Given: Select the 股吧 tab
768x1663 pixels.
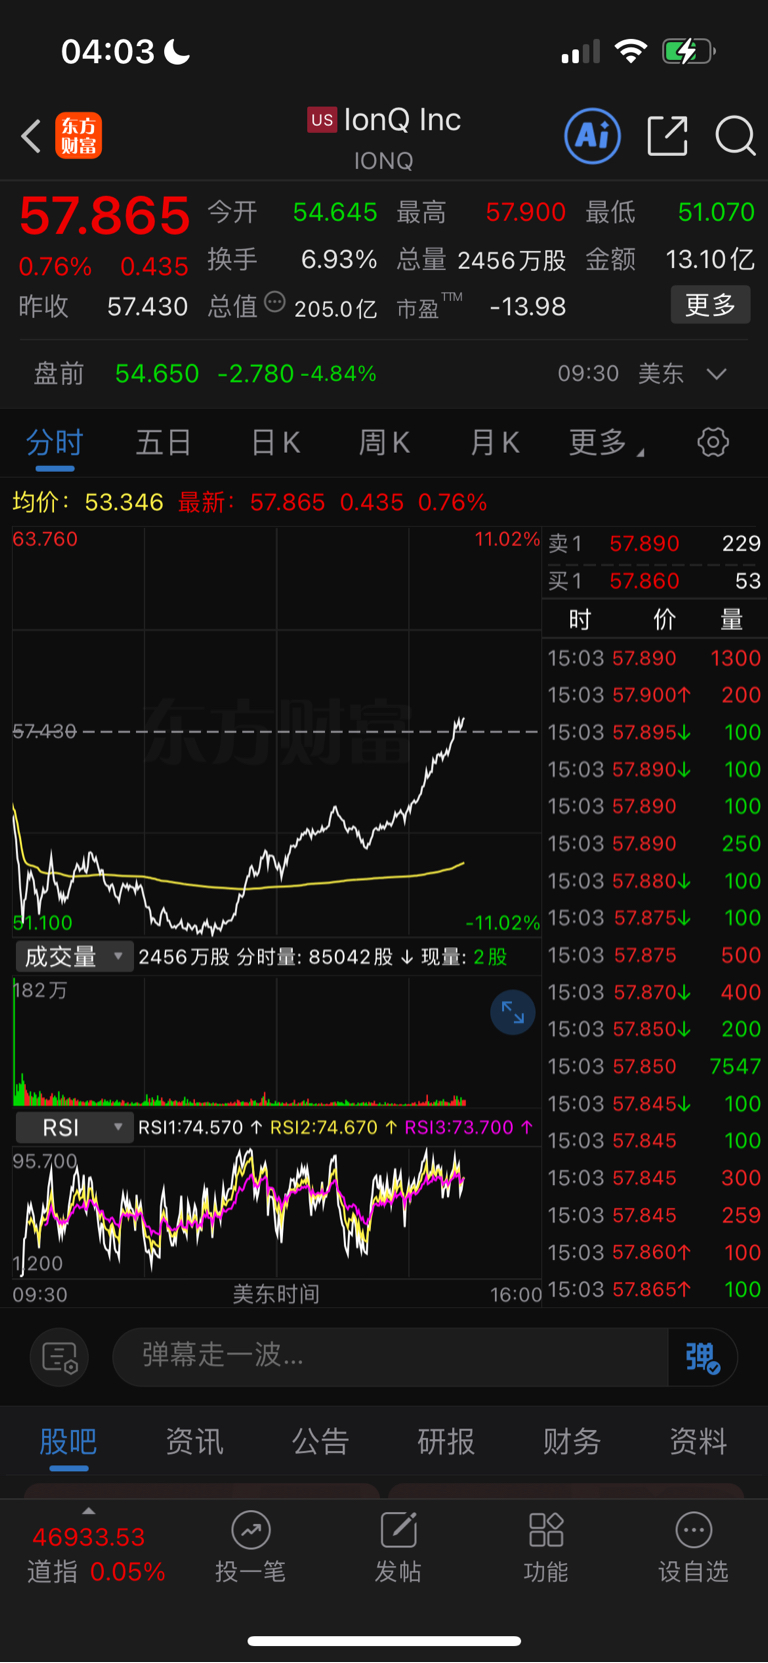Looking at the screenshot, I should [68, 1442].
